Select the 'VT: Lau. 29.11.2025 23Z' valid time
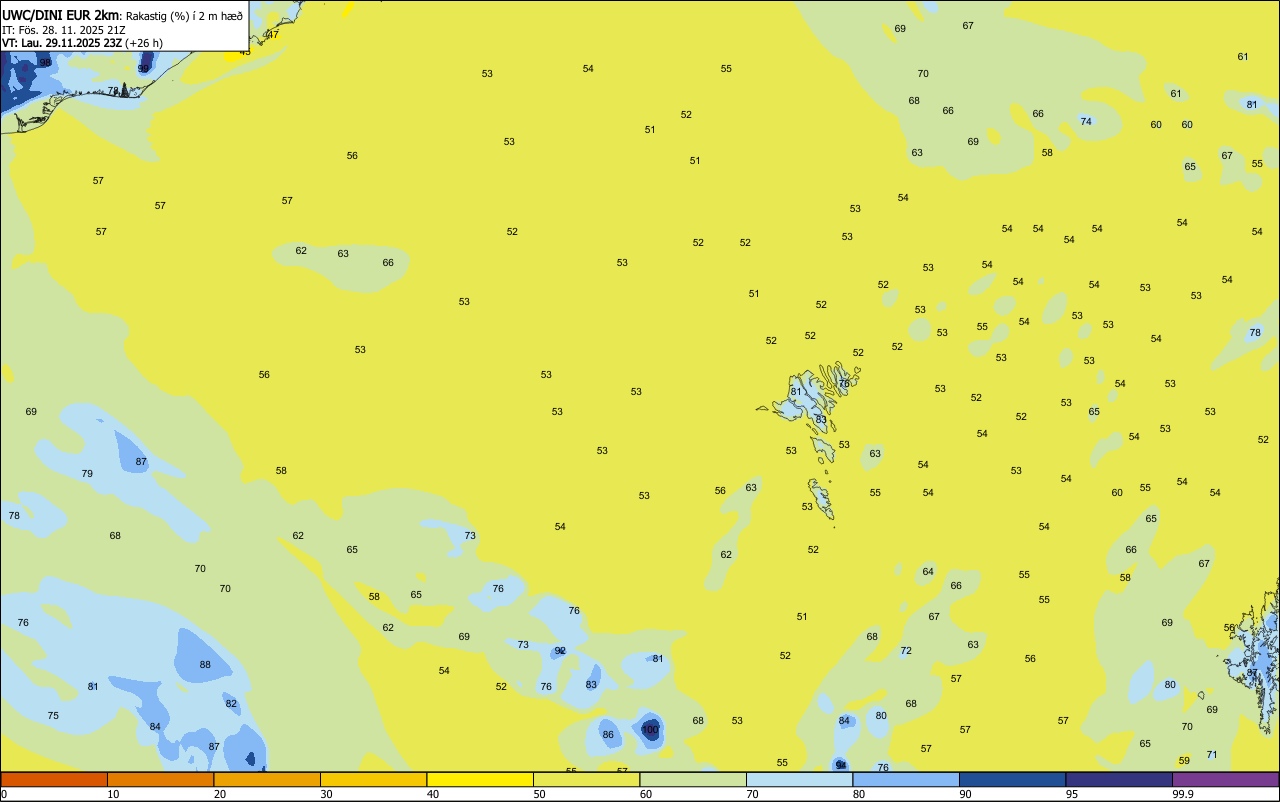Image resolution: width=1280 pixels, height=802 pixels. (62, 43)
